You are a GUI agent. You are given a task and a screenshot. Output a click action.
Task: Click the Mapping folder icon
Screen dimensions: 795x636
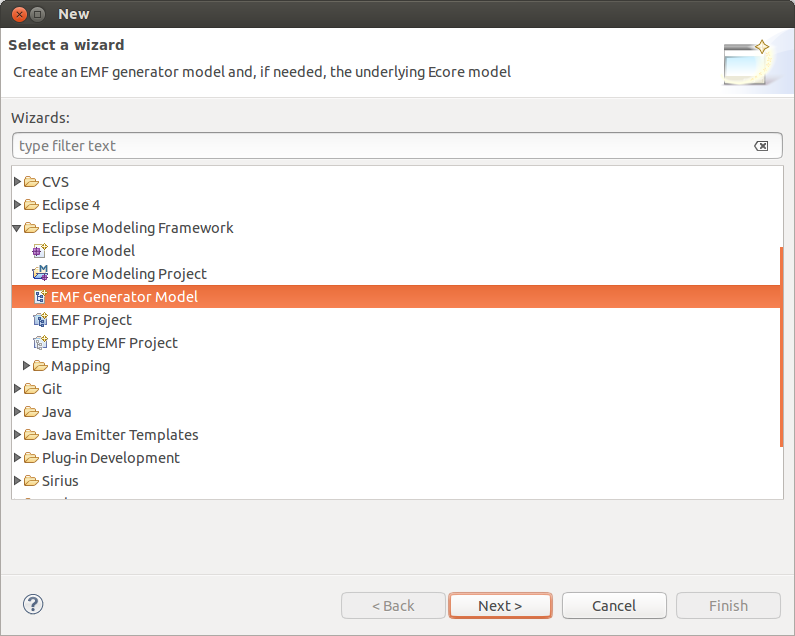coord(41,366)
